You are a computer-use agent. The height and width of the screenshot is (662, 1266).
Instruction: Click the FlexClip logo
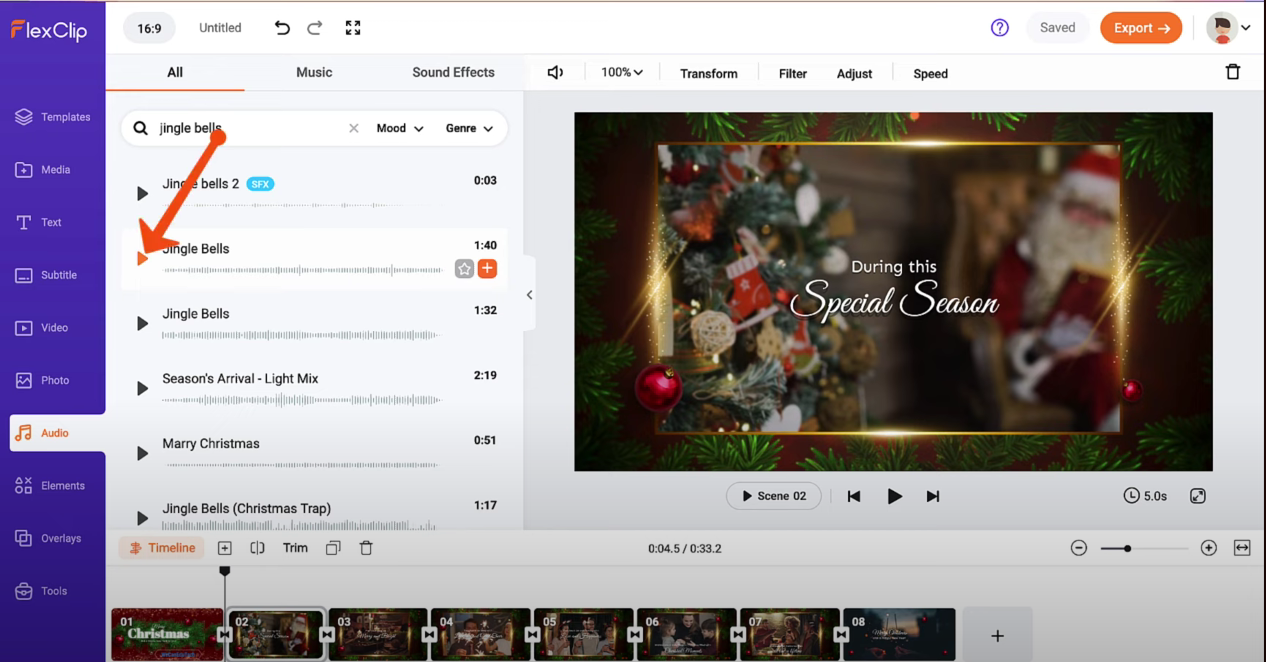tap(49, 30)
